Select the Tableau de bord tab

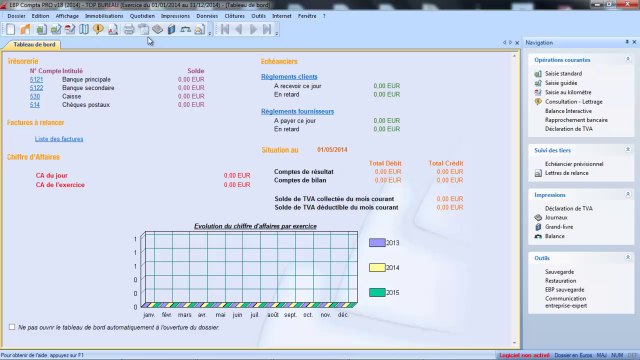[x=34, y=44]
